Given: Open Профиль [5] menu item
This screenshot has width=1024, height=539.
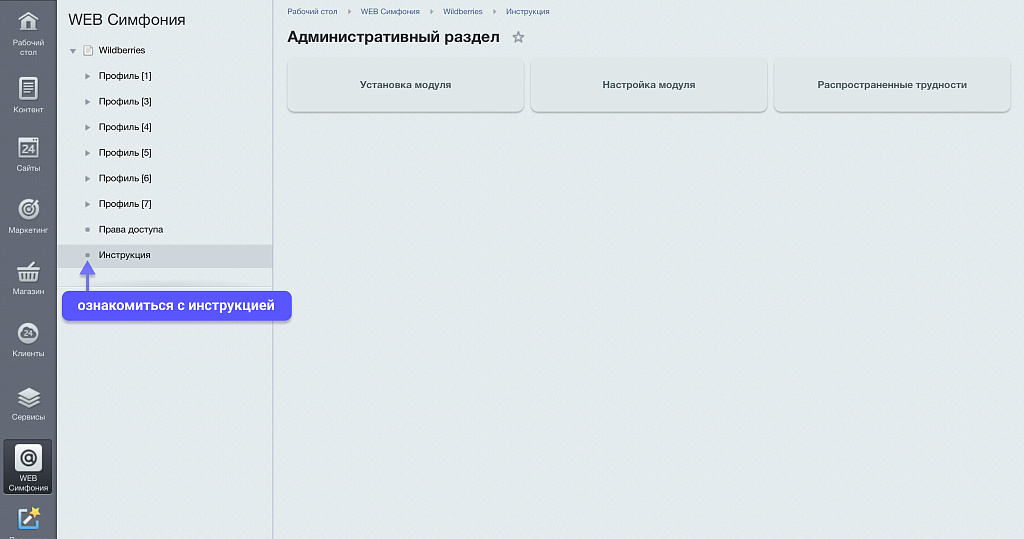Looking at the screenshot, I should 125,153.
